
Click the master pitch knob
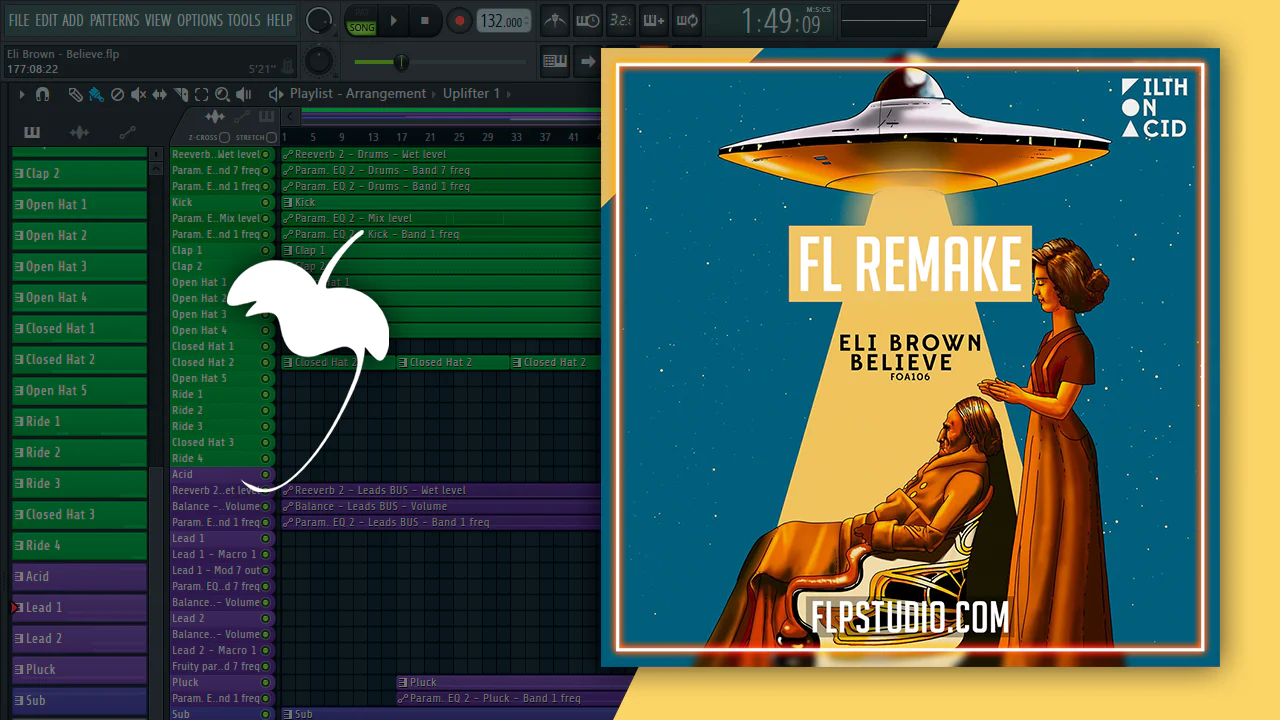tap(319, 61)
